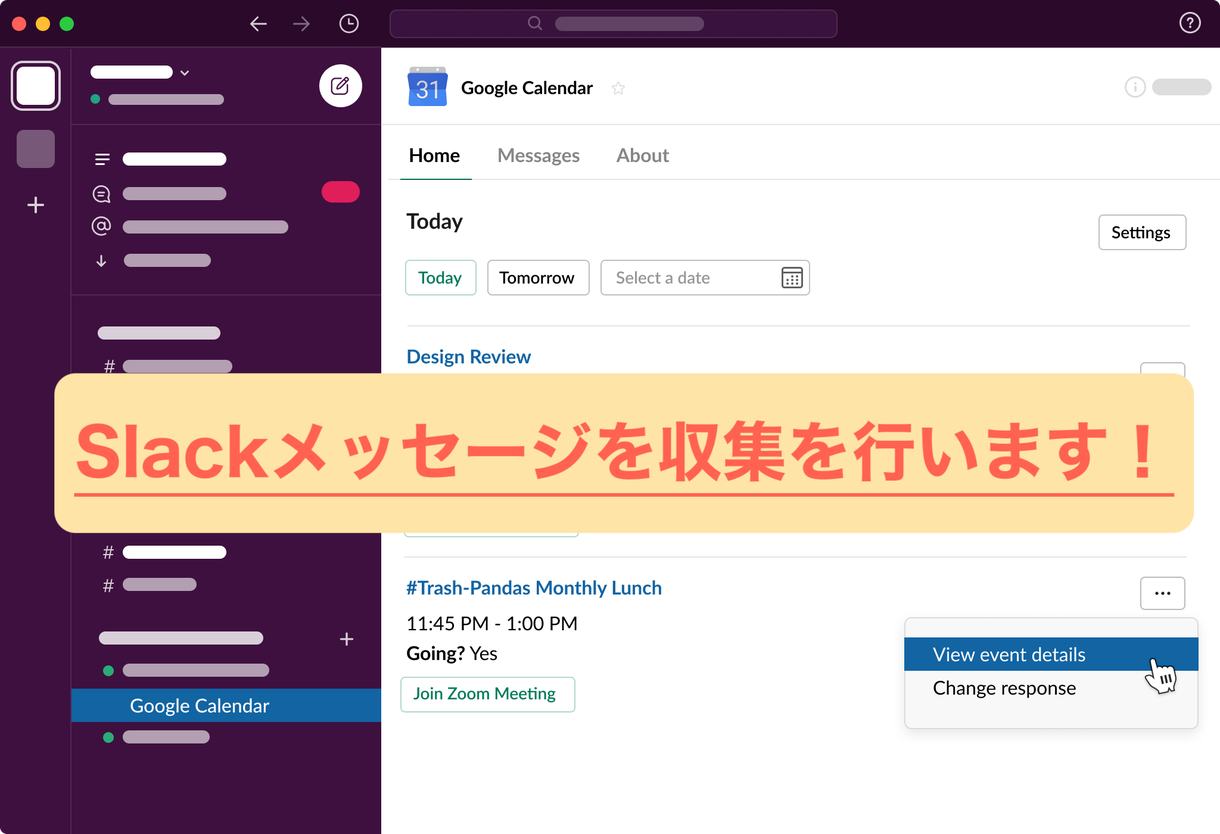This screenshot has height=834, width=1220.
Task: Open Settings for the calendar view
Action: pyautogui.click(x=1142, y=232)
